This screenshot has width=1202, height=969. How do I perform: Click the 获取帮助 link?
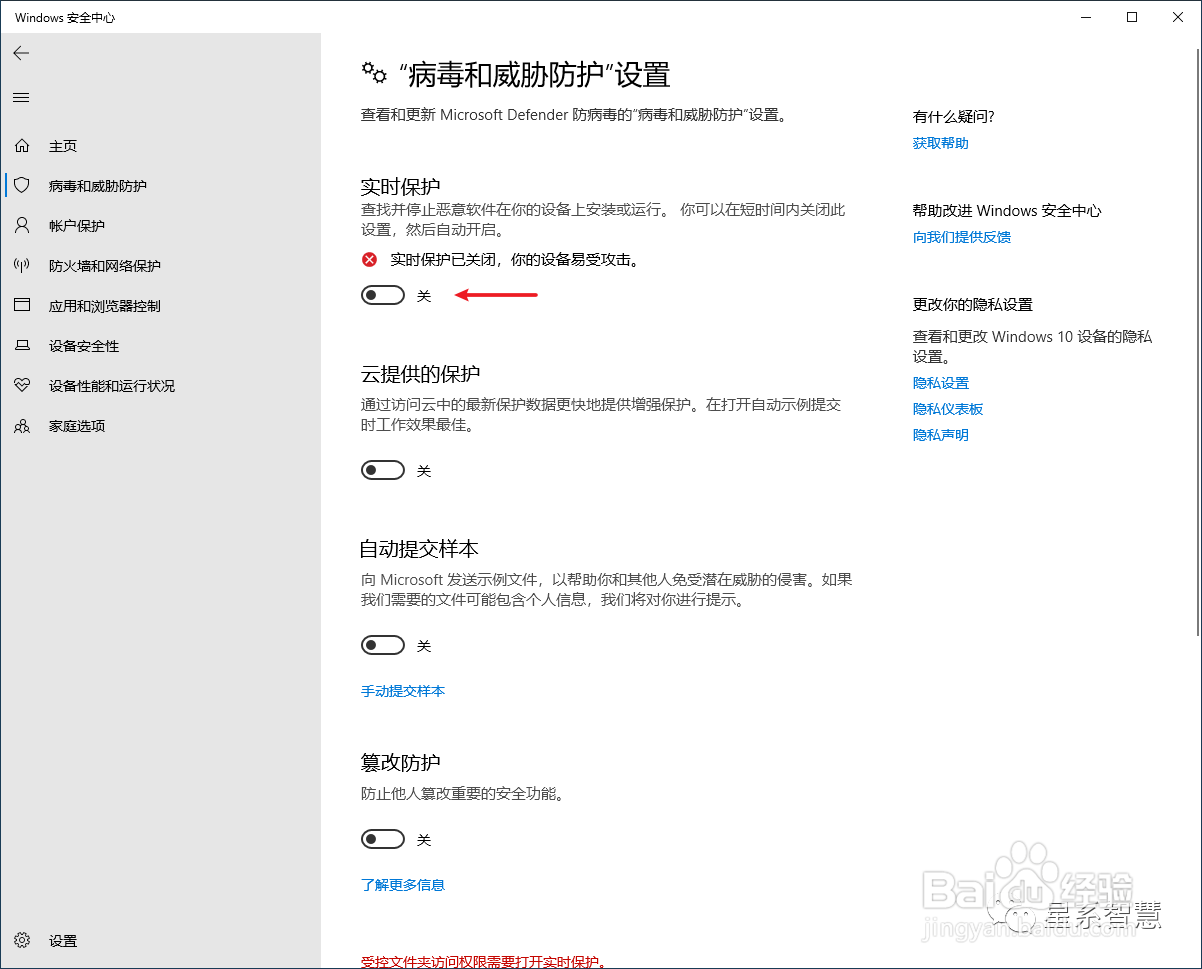(941, 143)
